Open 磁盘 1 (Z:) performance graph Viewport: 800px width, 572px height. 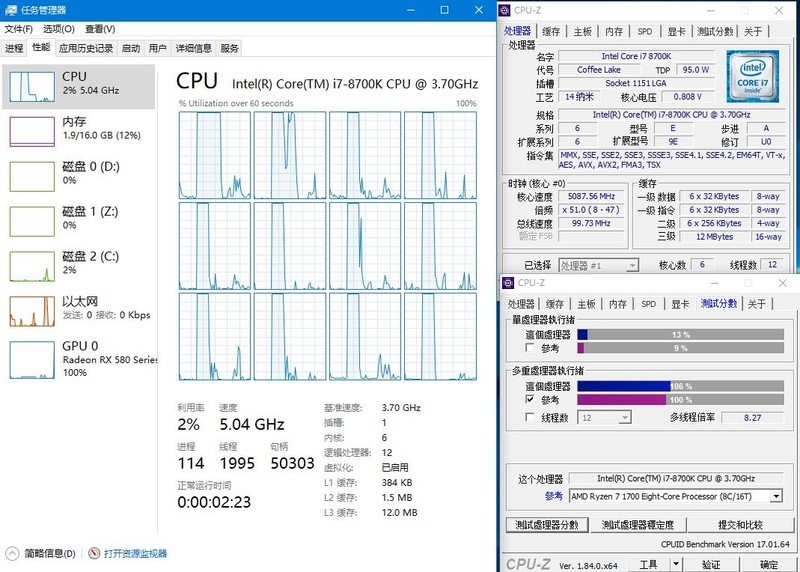click(79, 221)
